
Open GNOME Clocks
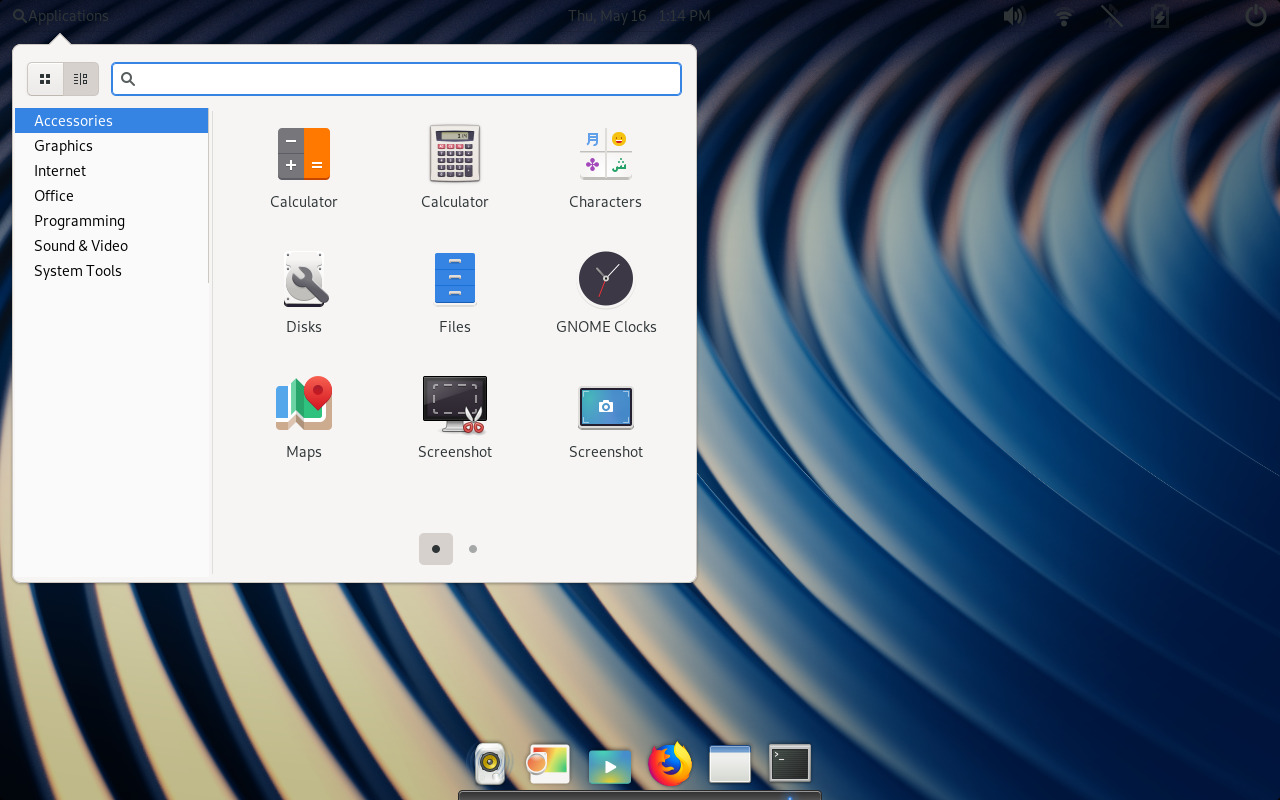coord(605,279)
